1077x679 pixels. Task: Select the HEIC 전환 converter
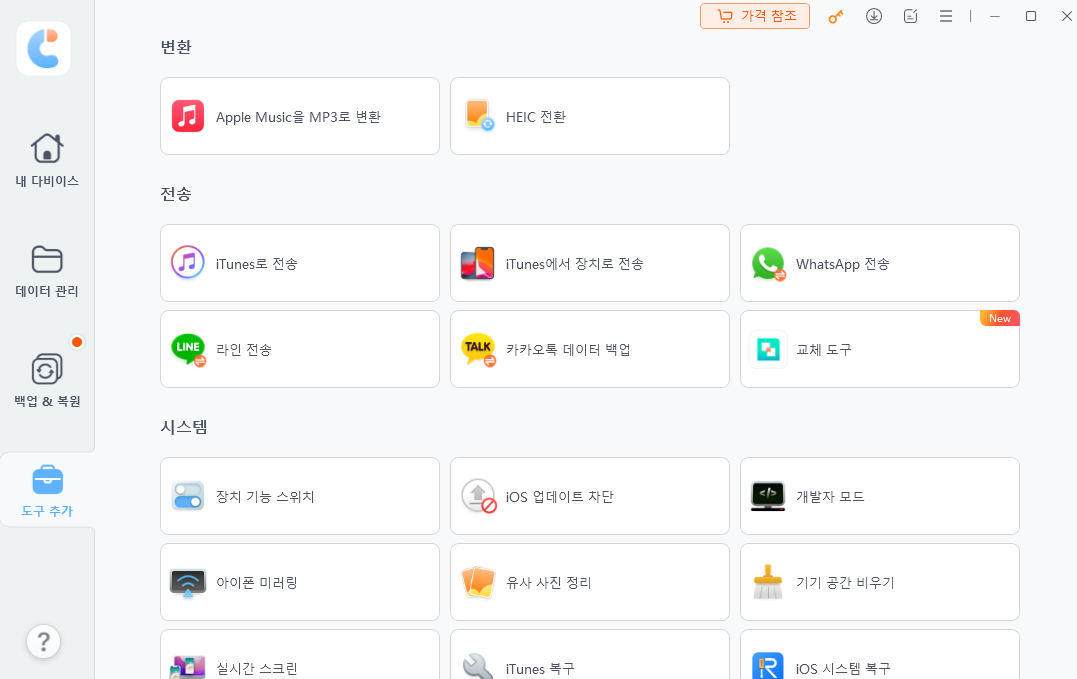pyautogui.click(x=589, y=116)
